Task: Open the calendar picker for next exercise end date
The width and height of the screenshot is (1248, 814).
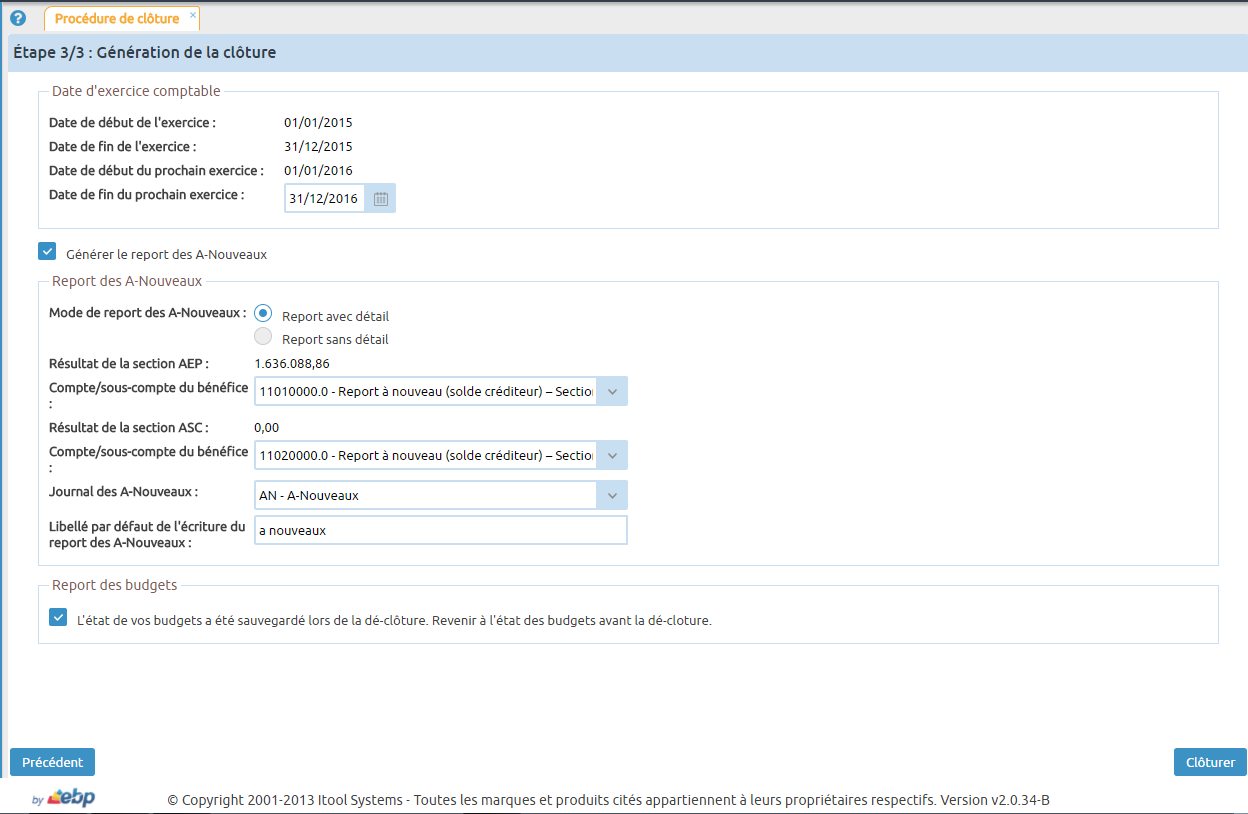Action: coord(380,199)
